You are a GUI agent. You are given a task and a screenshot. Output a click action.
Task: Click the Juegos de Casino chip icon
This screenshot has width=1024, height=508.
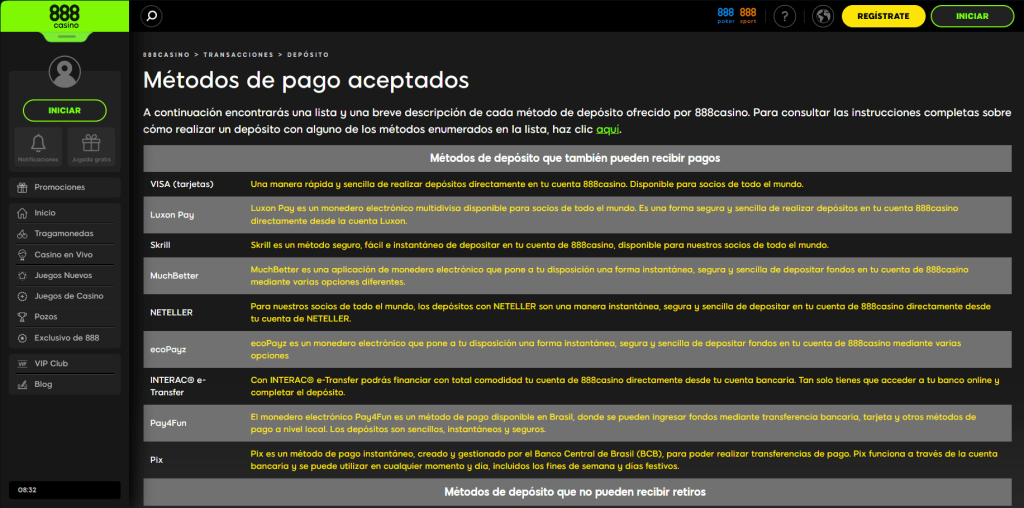pyautogui.click(x=22, y=296)
